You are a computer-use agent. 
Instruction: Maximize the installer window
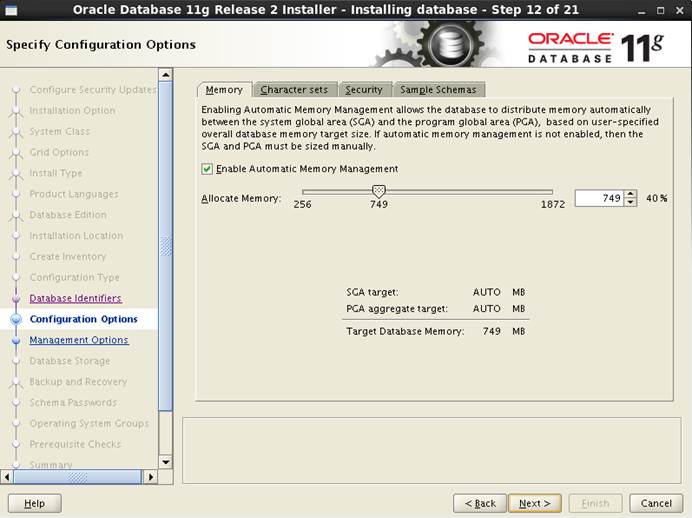[x=660, y=11]
